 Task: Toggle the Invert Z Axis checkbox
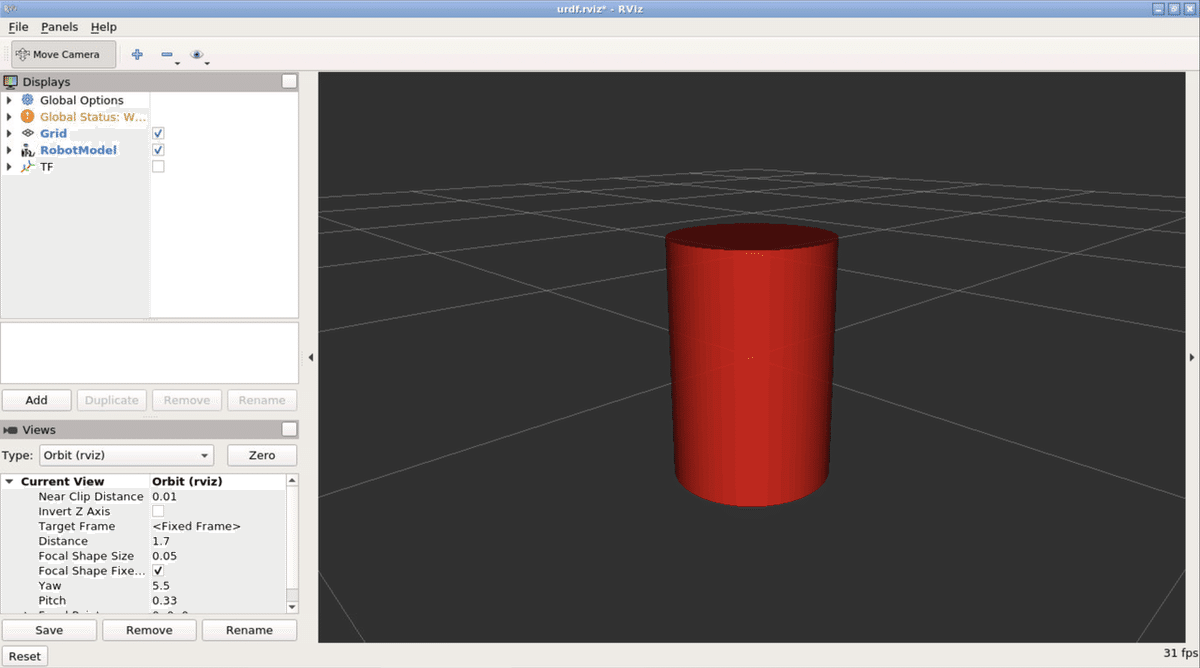[x=158, y=511]
